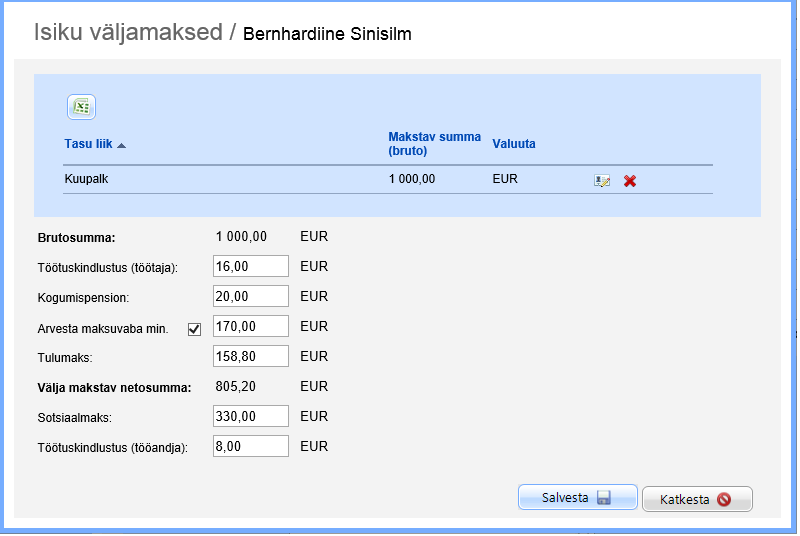This screenshot has height=536, width=800.
Task: Sort by Makstav summa (bruto) column header
Action: [434, 144]
